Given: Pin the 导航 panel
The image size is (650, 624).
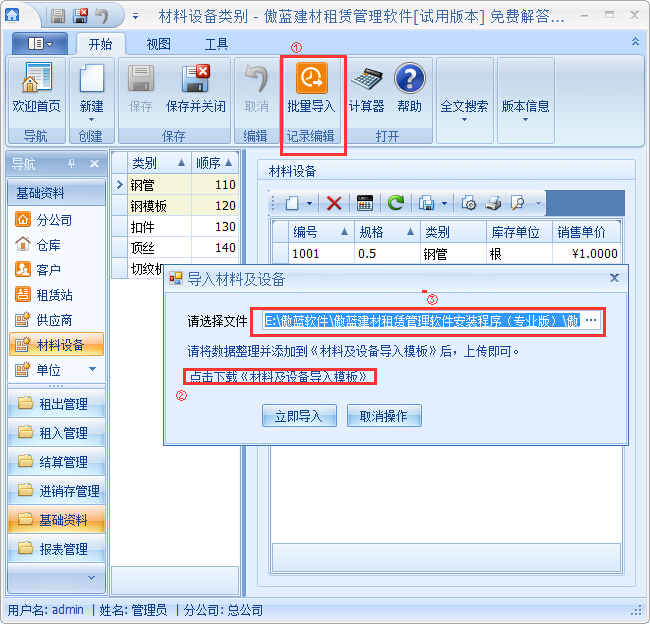Looking at the screenshot, I should click(72, 164).
